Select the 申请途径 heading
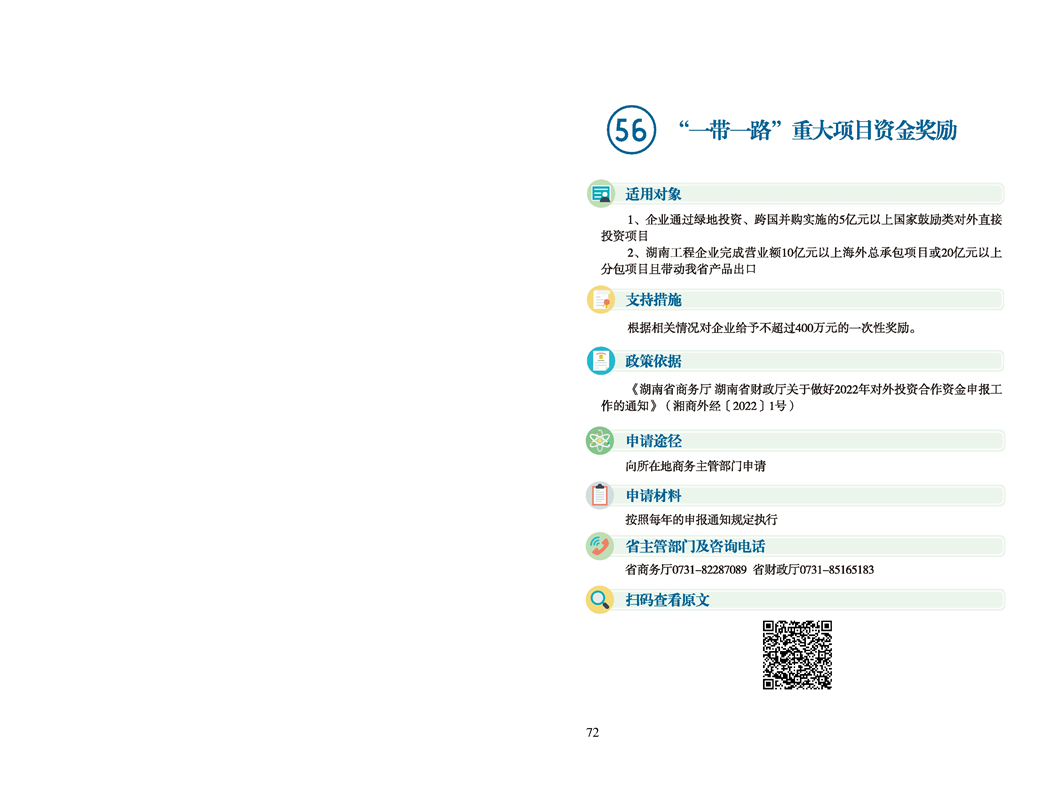This screenshot has width=1058, height=793. [x=653, y=441]
